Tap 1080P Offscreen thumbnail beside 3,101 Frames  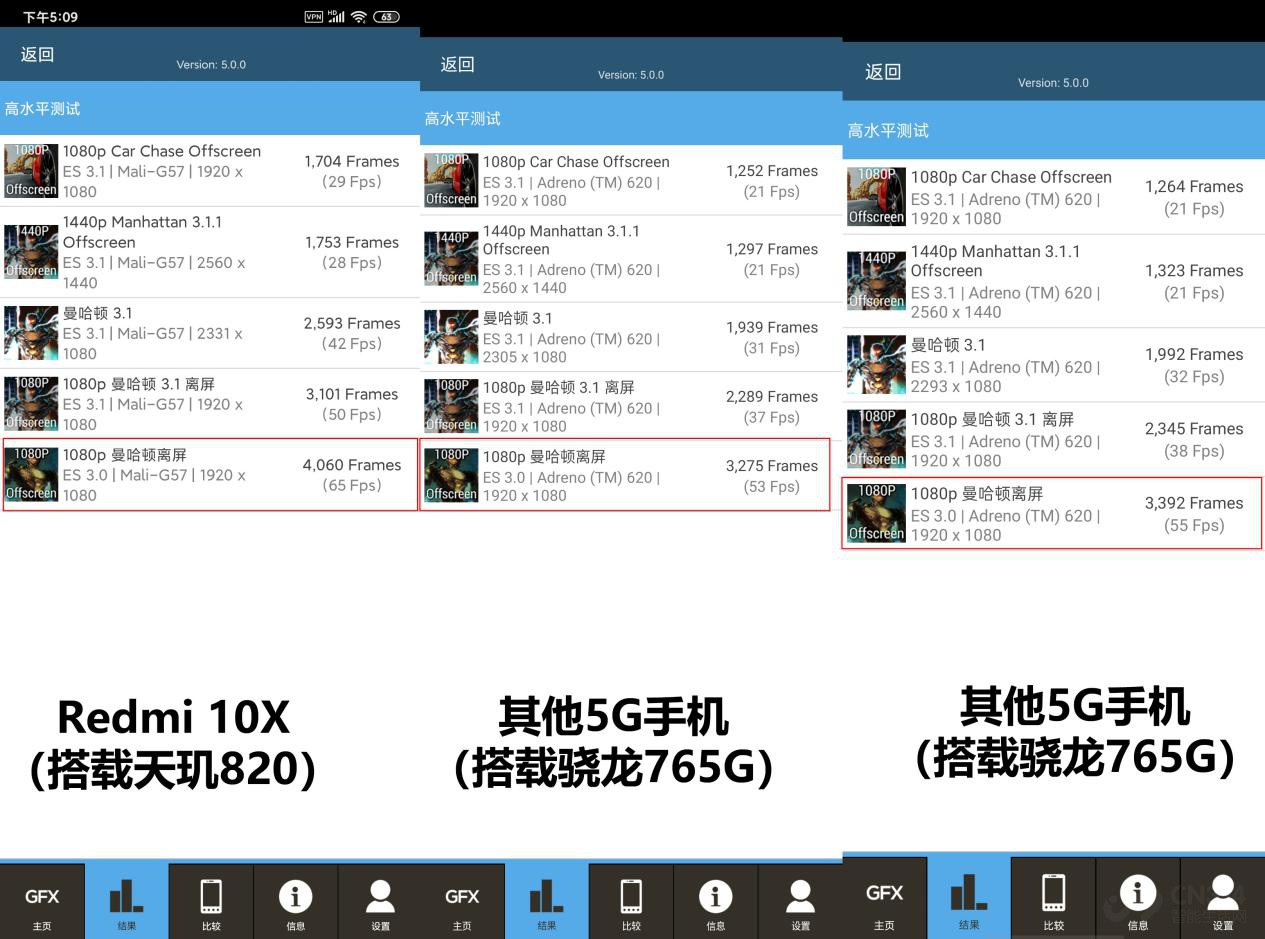(x=31, y=404)
